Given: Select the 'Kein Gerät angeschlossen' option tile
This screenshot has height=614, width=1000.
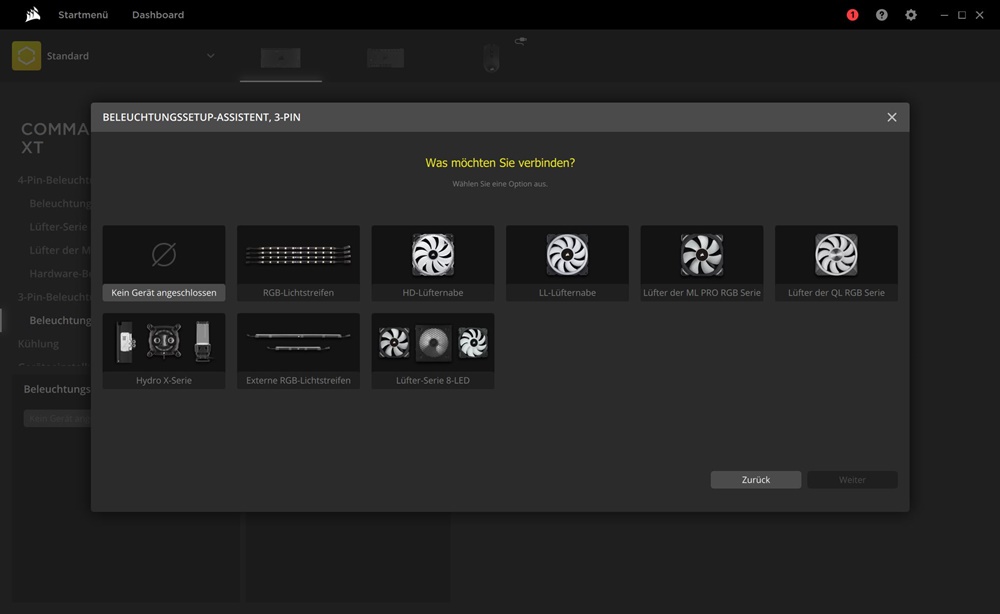Looking at the screenshot, I should 164,263.
